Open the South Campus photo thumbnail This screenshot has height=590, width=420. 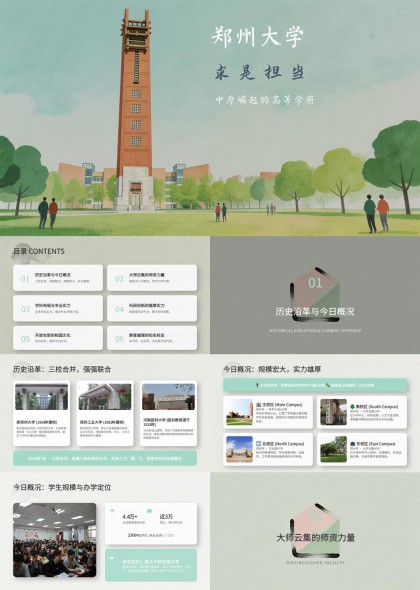[333, 412]
